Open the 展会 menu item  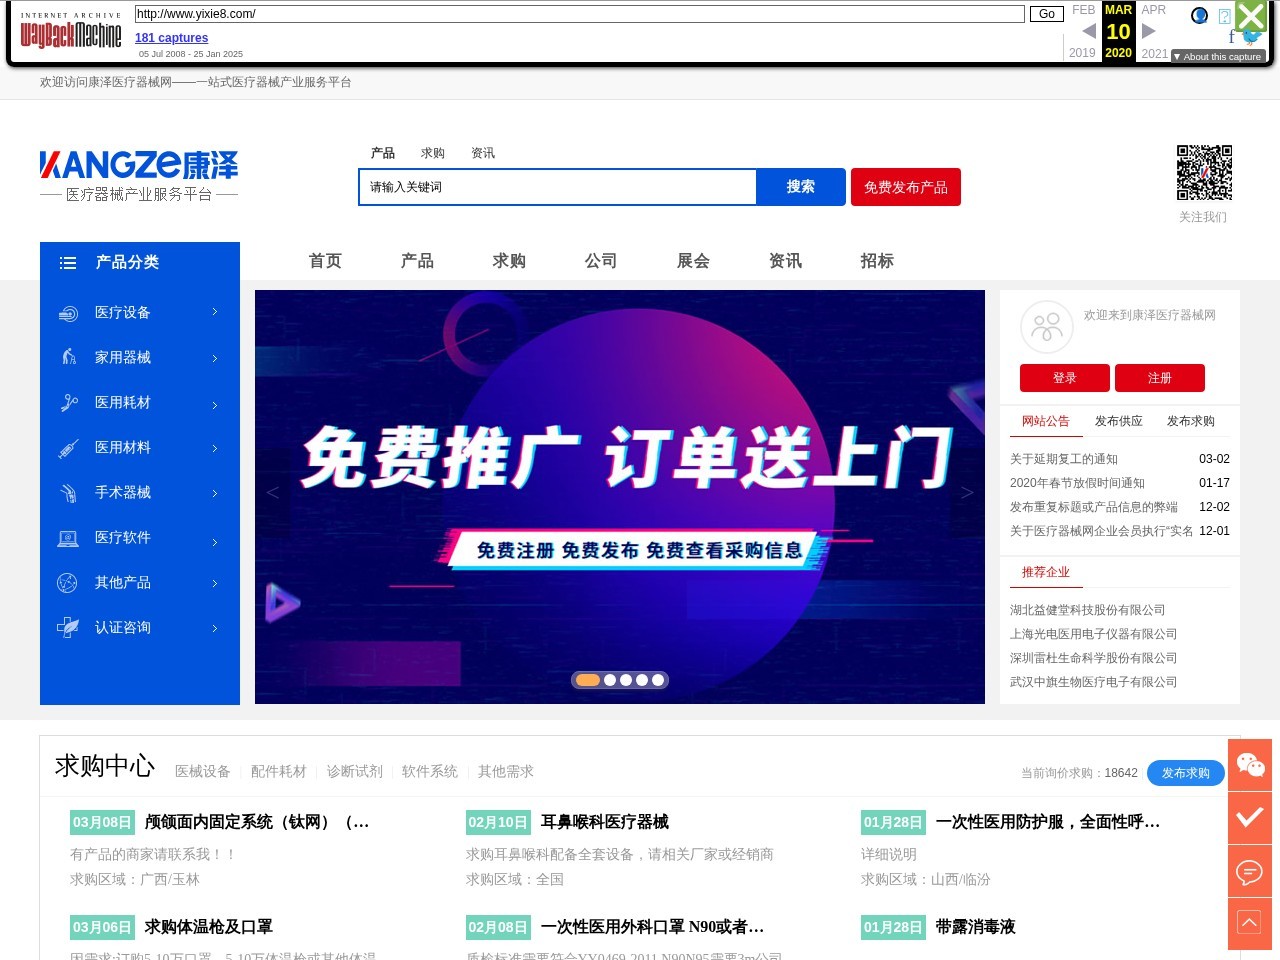(x=693, y=261)
